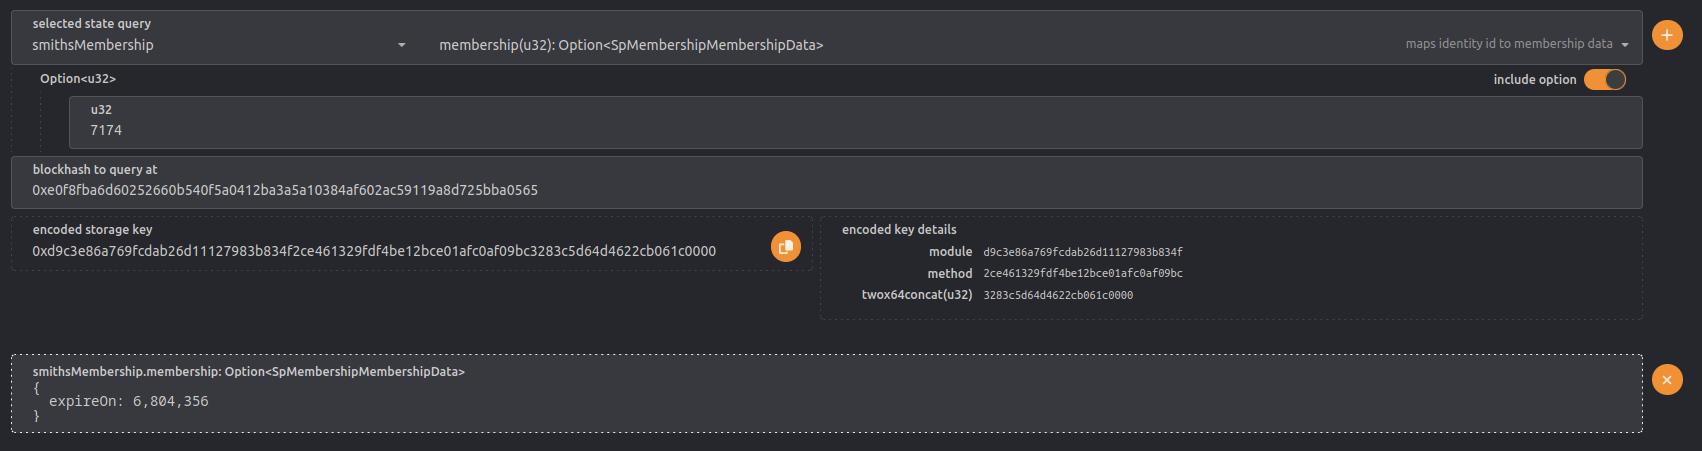This screenshot has width=1702, height=451.
Task: Click the maps identity id description text
Action: 1509,44
